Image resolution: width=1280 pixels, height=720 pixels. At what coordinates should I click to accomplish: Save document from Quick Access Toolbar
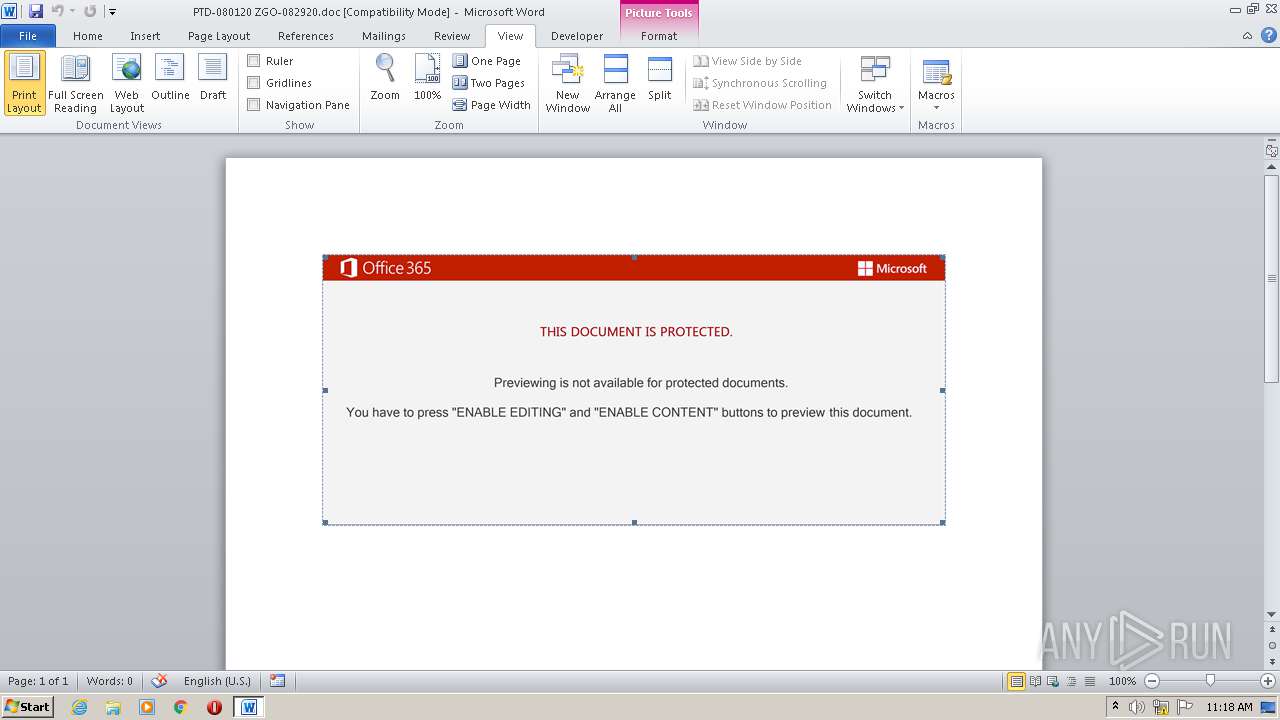pos(36,11)
